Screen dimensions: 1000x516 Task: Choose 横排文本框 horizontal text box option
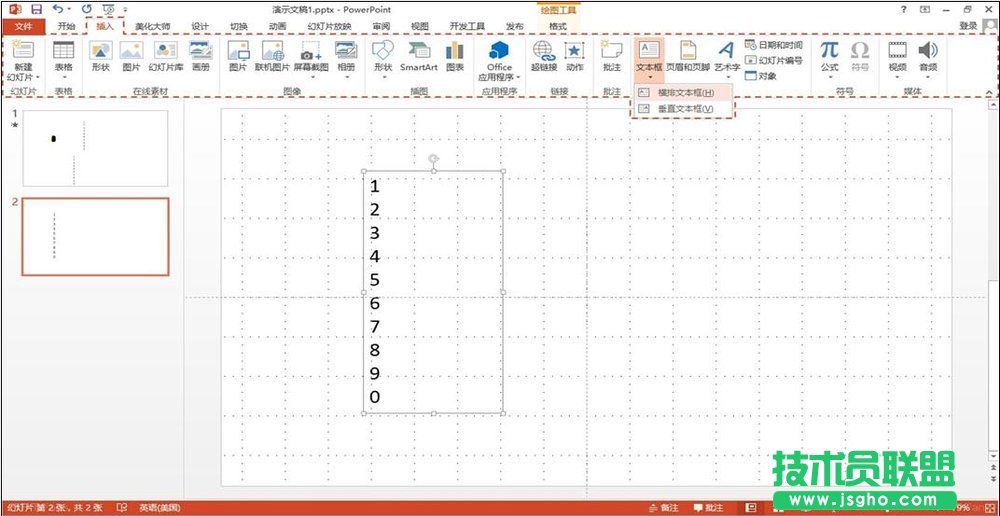point(685,92)
